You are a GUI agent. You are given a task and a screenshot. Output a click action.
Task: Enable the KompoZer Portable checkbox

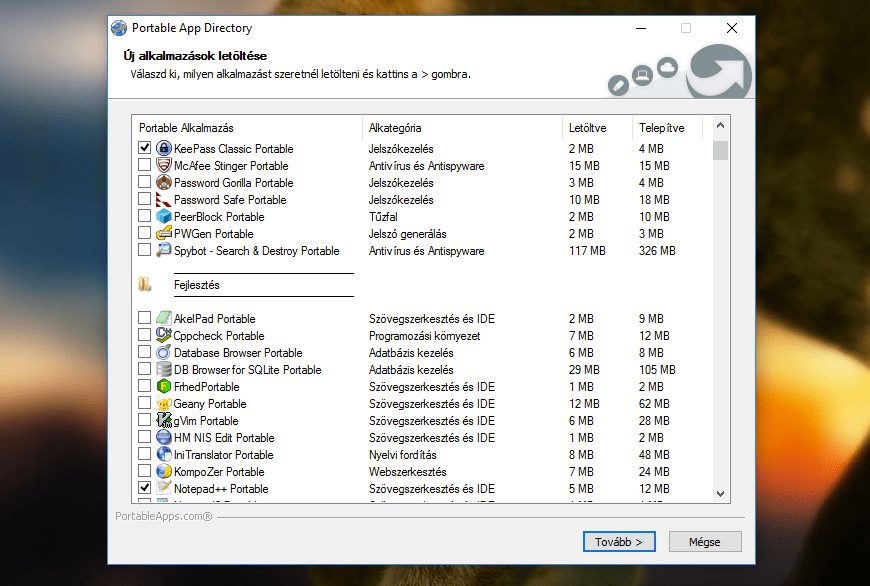click(144, 471)
